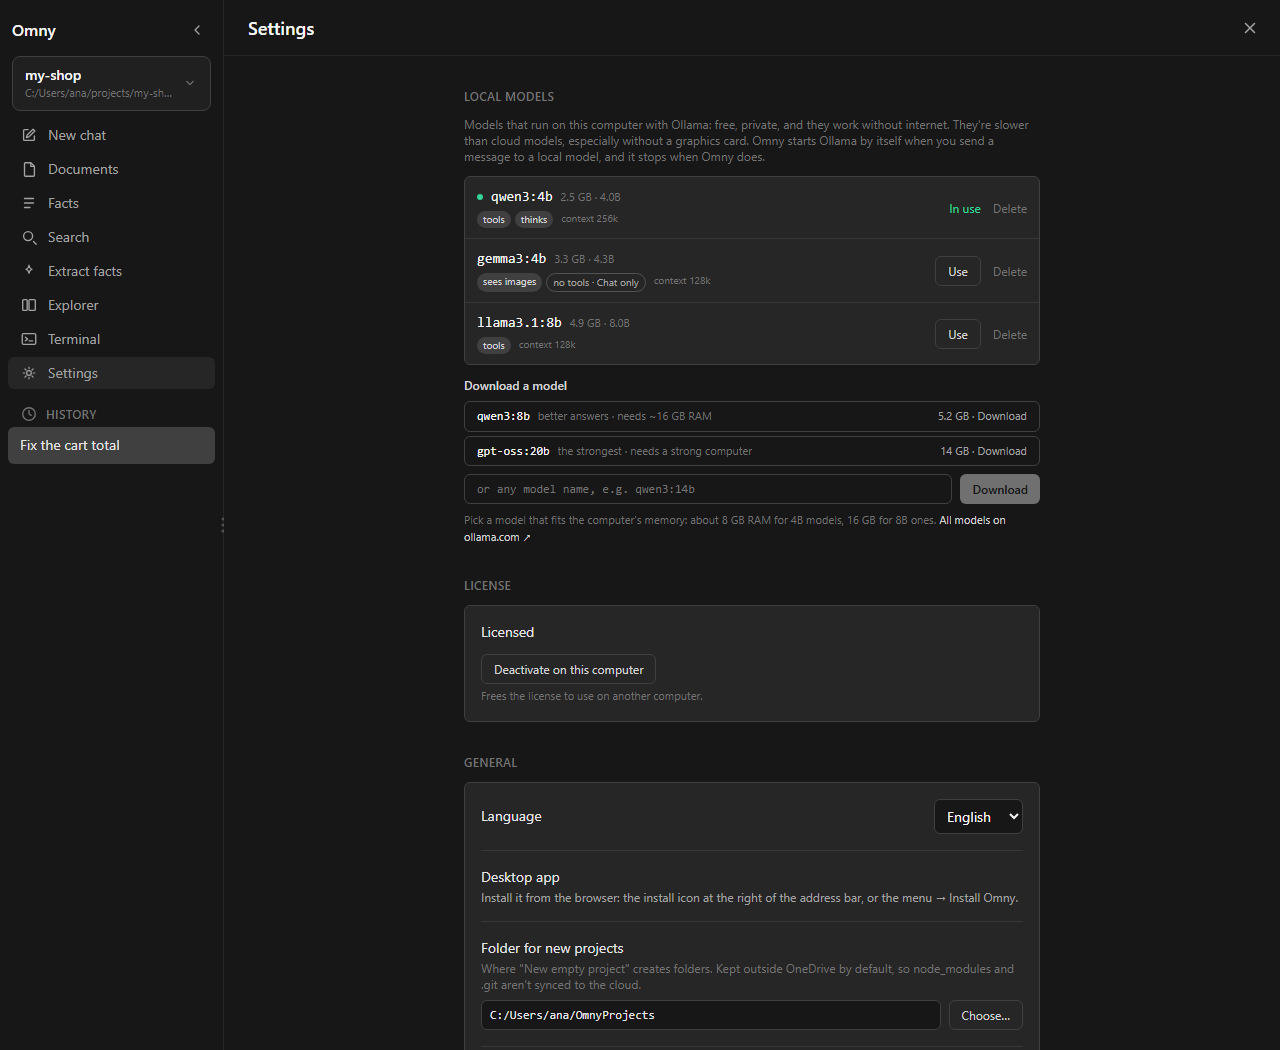
Task: Download the gpt-oss:20b model
Action: (752, 451)
